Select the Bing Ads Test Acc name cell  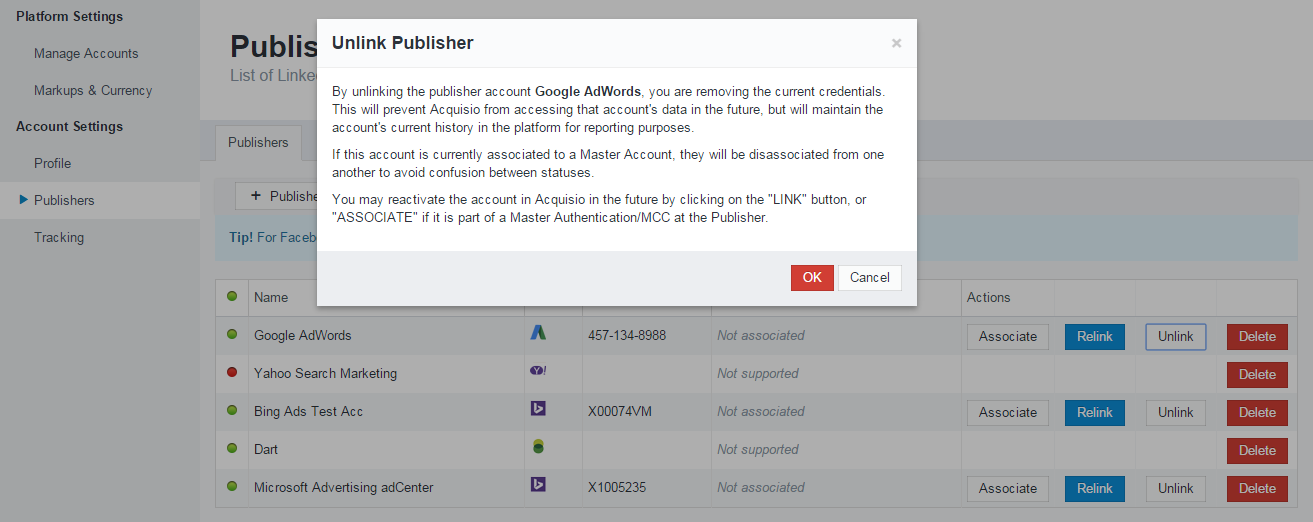point(308,411)
